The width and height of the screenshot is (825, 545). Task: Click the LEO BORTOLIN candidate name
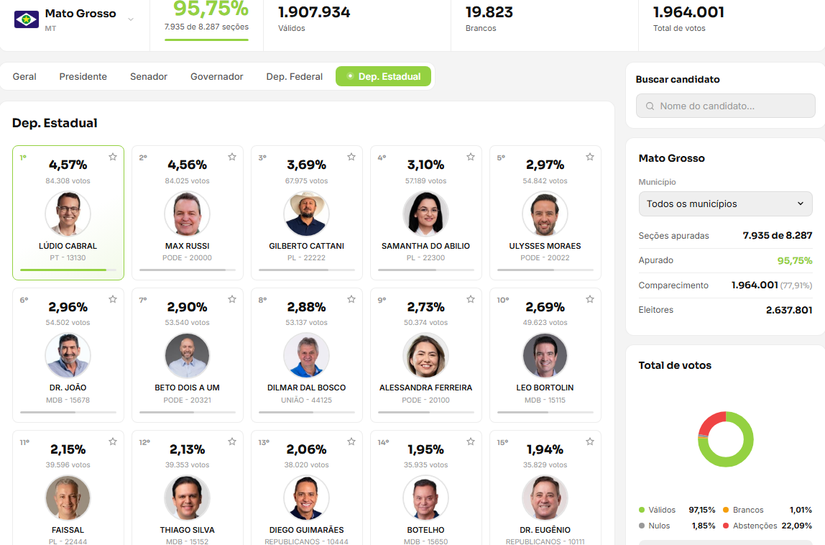545,388
